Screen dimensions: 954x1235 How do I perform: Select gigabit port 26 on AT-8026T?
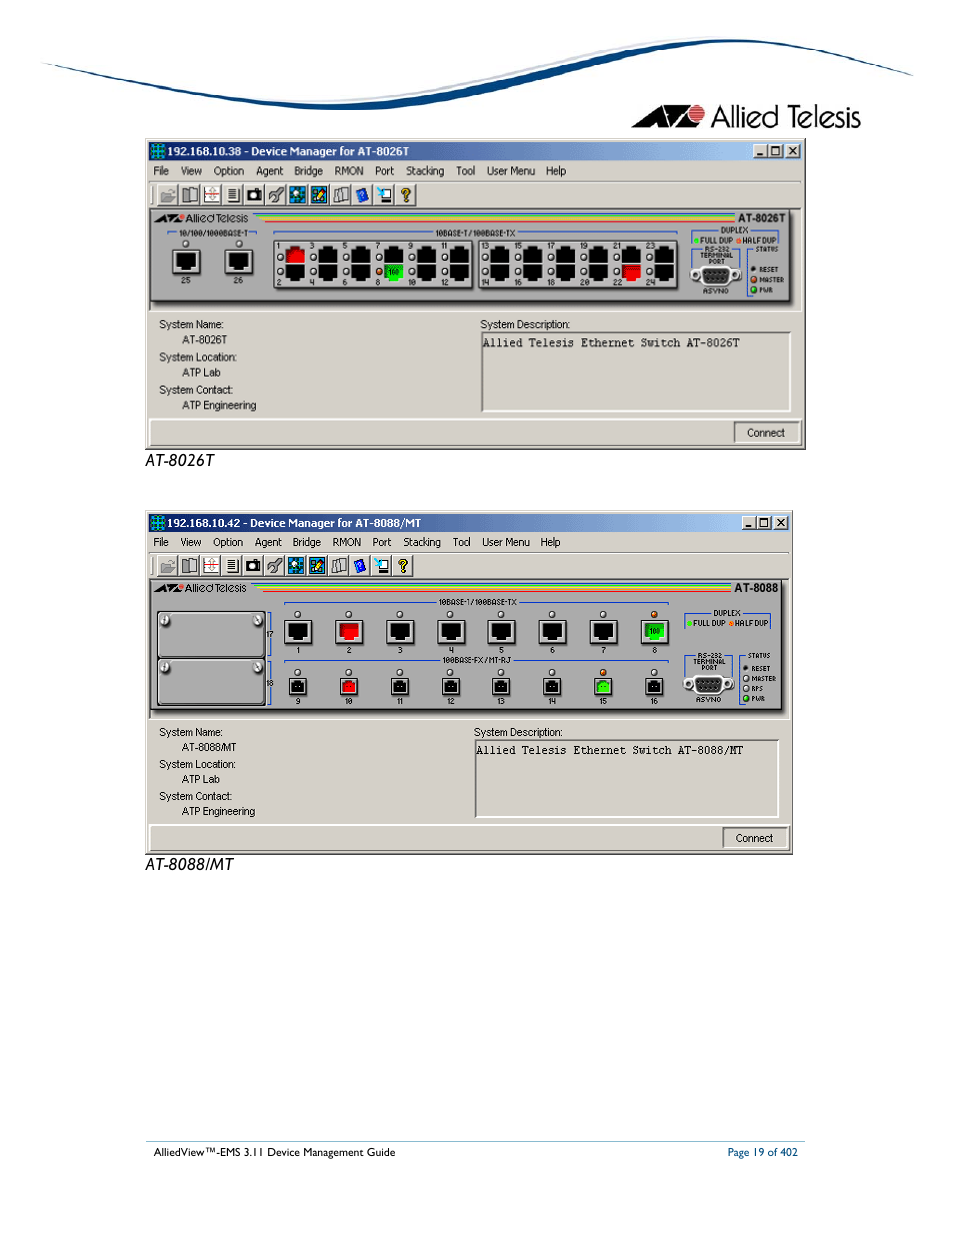[x=238, y=261]
